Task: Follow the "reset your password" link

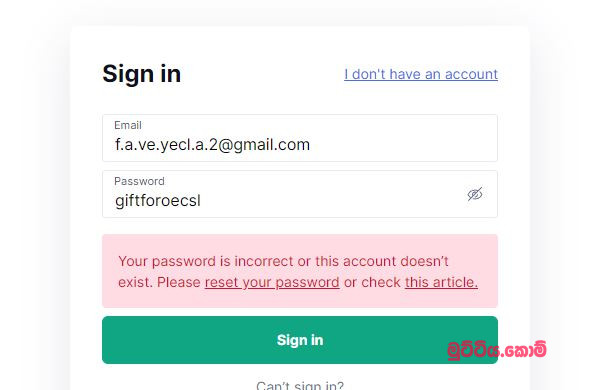Action: pyautogui.click(x=272, y=282)
